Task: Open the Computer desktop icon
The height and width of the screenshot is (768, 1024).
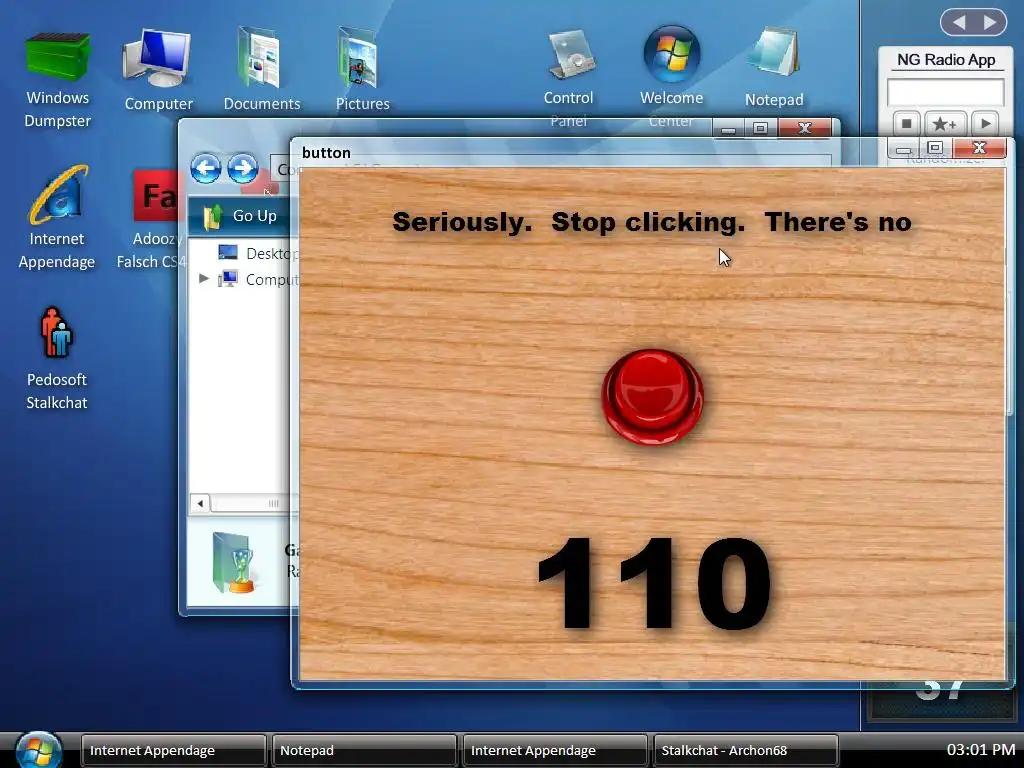Action: coord(158,70)
